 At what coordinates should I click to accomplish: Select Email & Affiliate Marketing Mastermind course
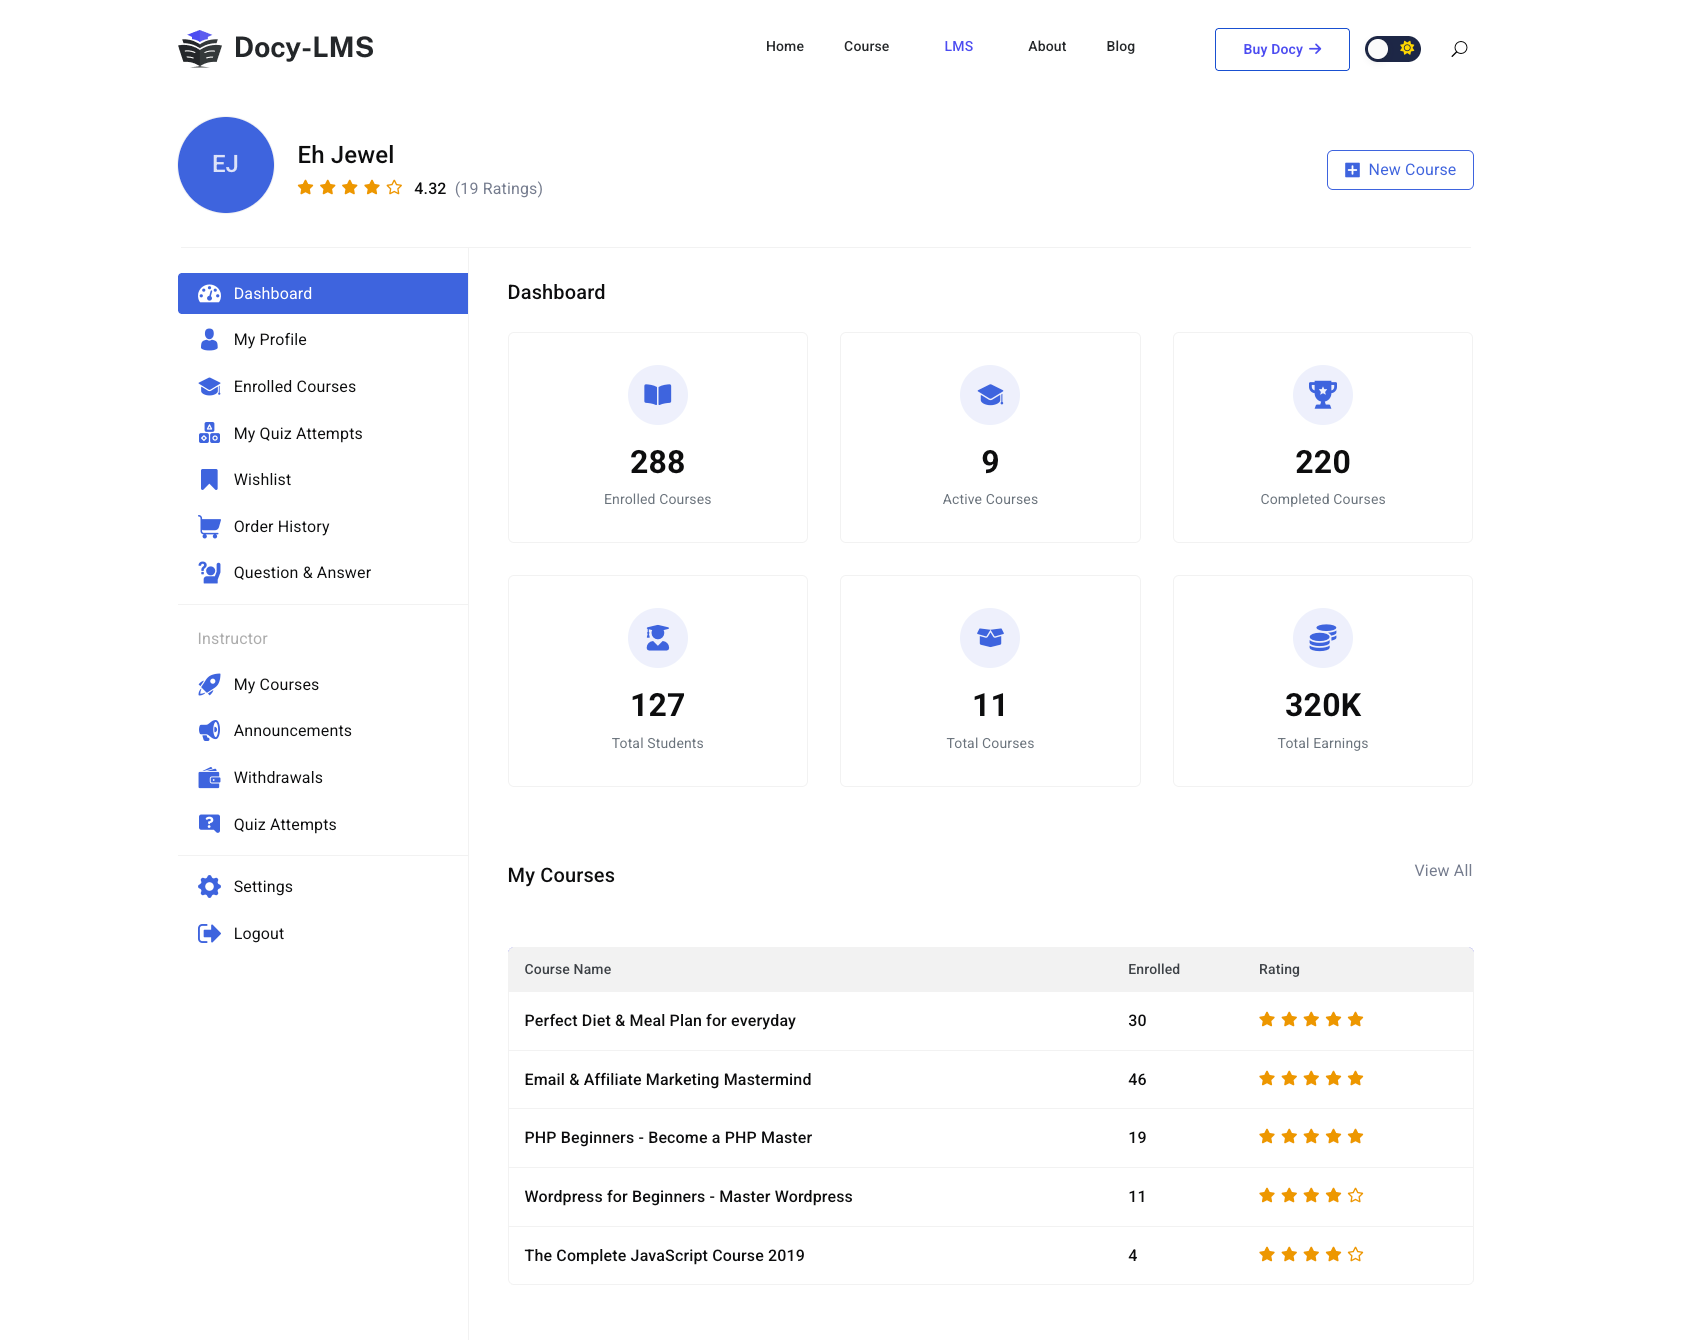coord(668,1080)
